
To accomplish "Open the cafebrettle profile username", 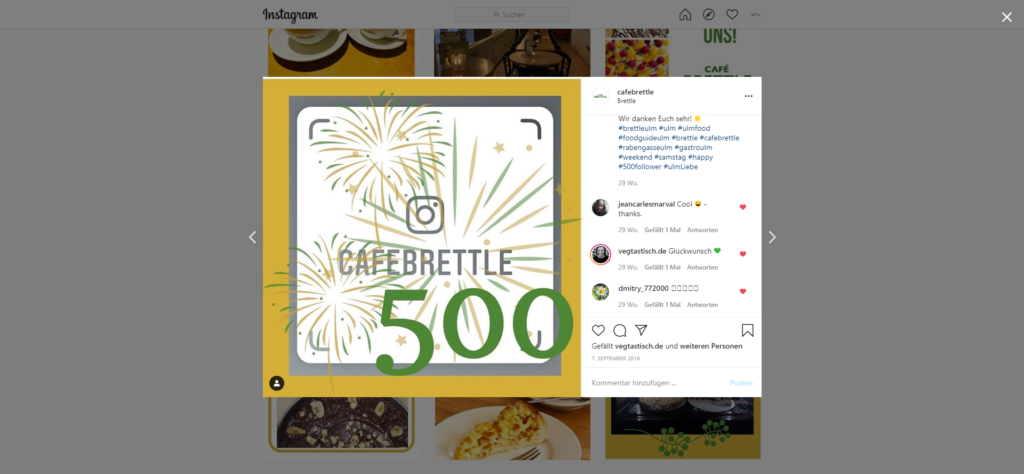I will [635, 92].
